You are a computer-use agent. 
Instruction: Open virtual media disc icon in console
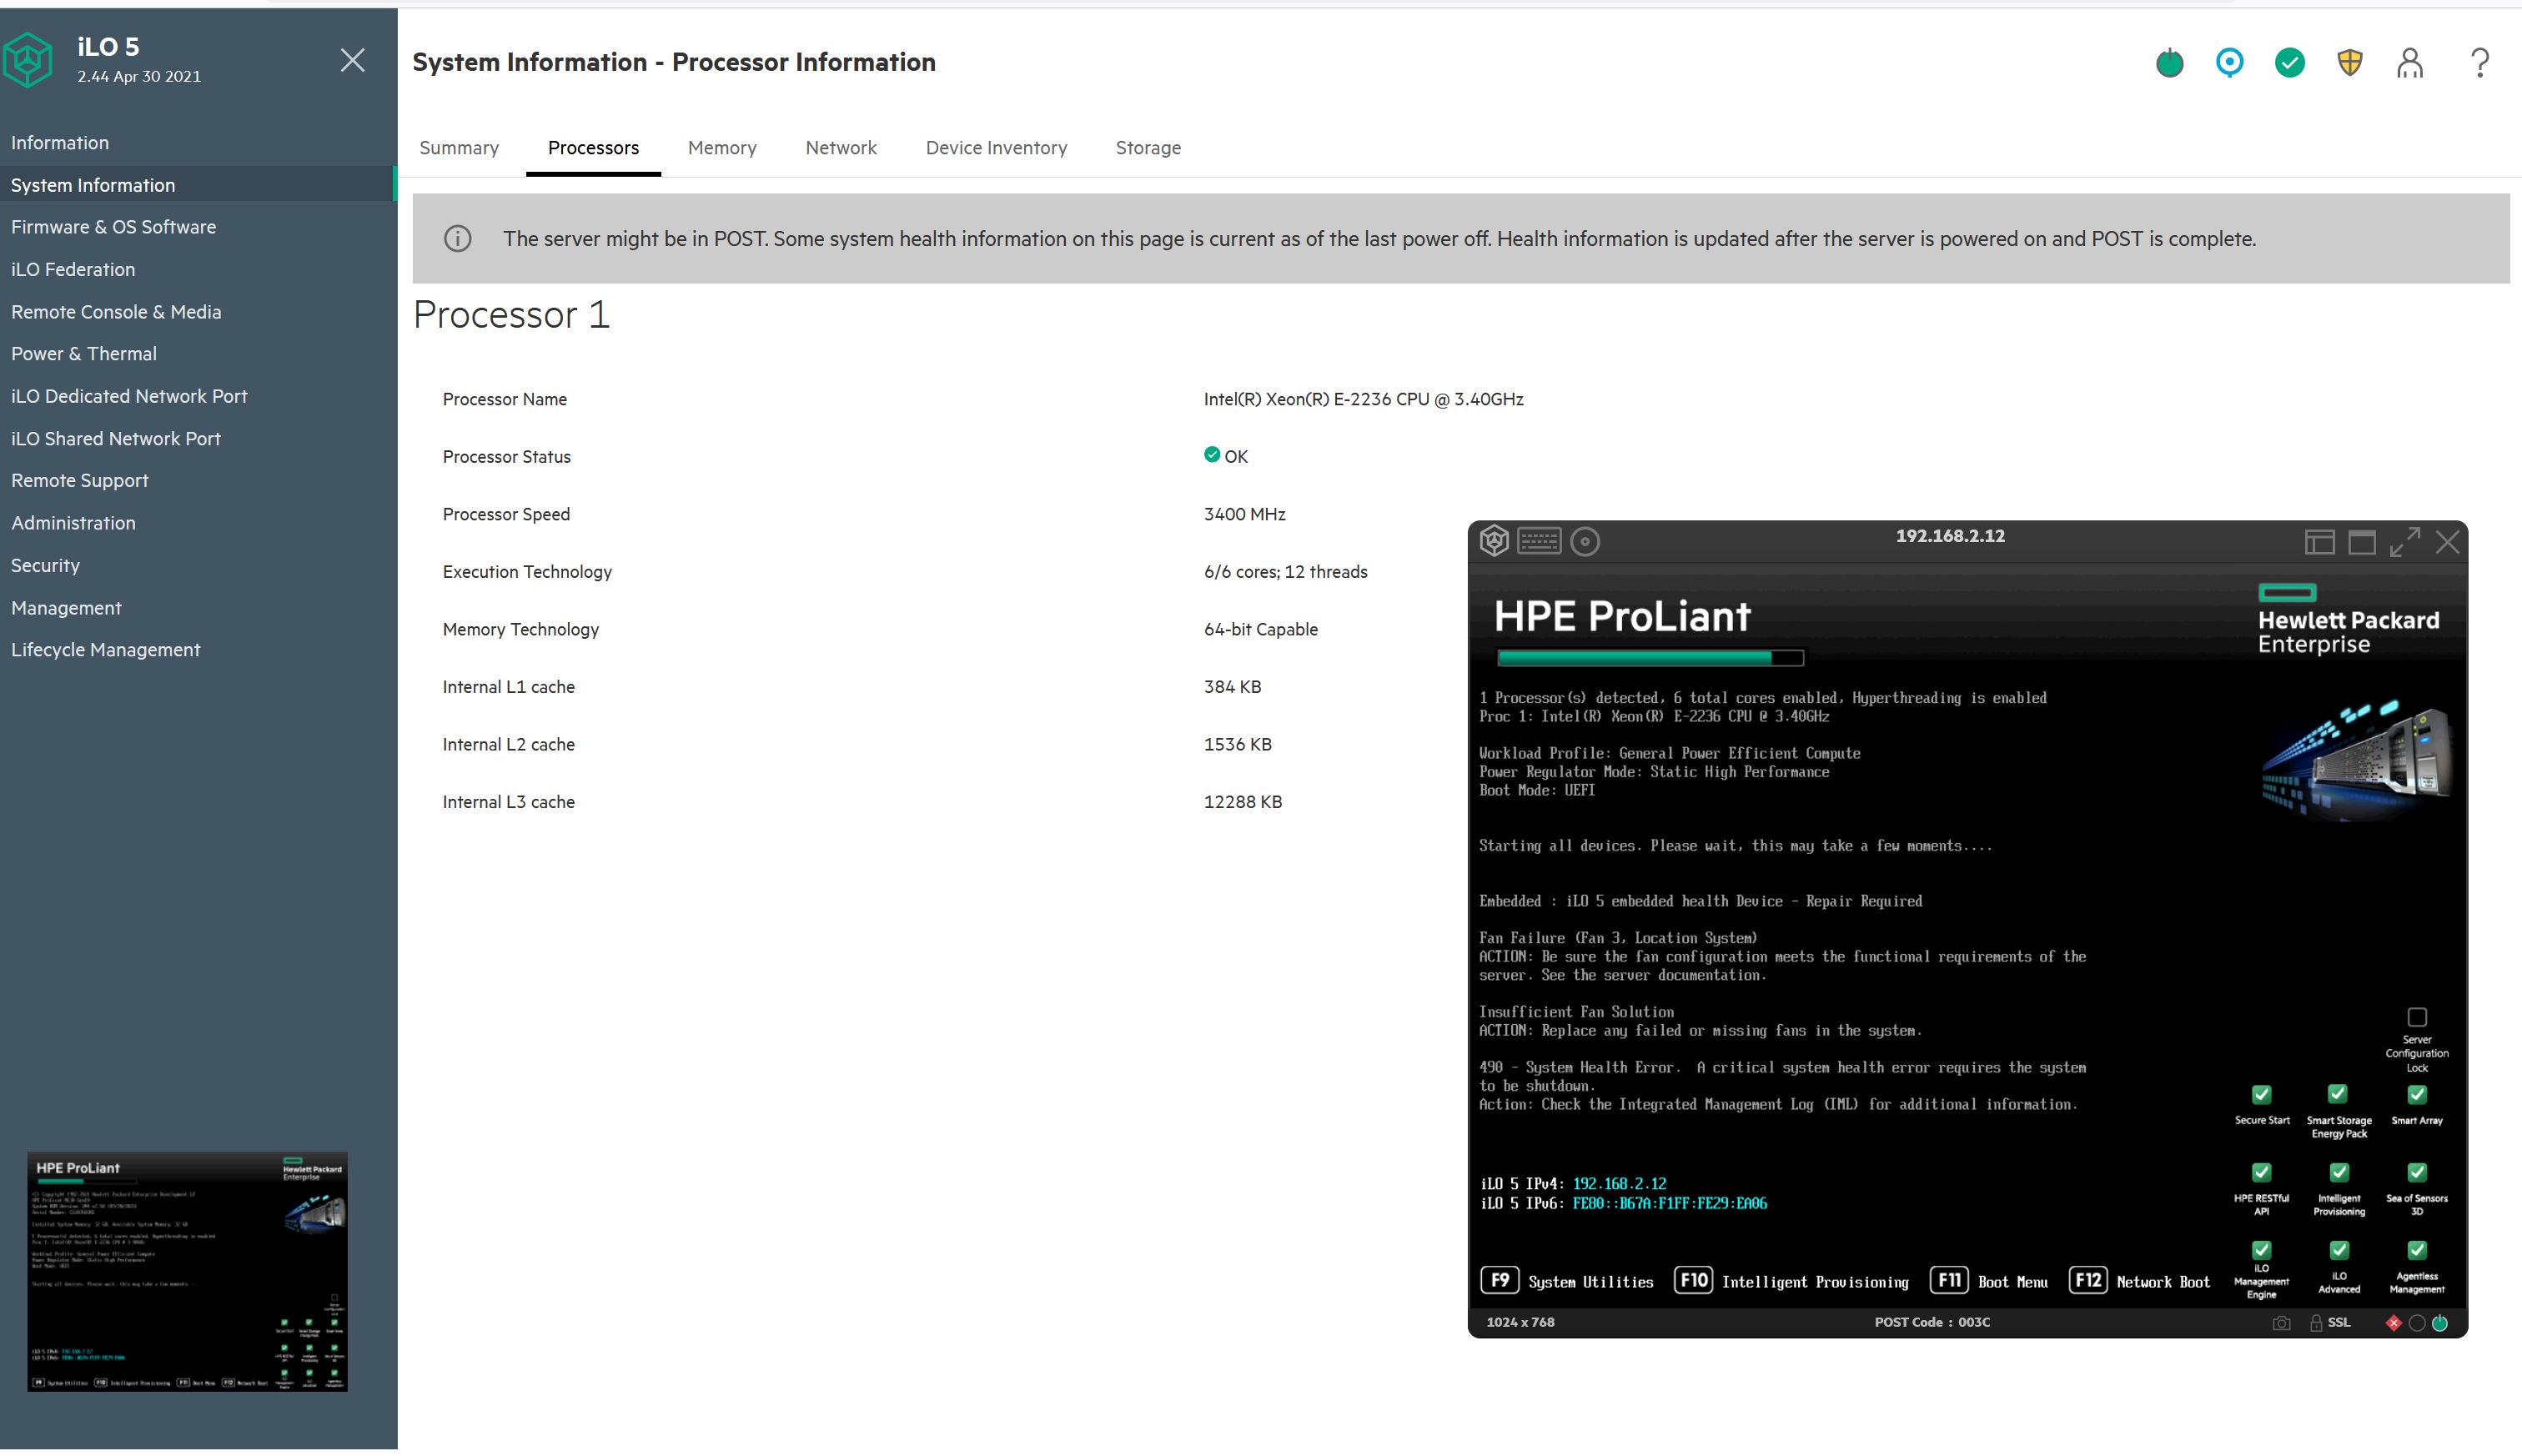tap(1585, 541)
